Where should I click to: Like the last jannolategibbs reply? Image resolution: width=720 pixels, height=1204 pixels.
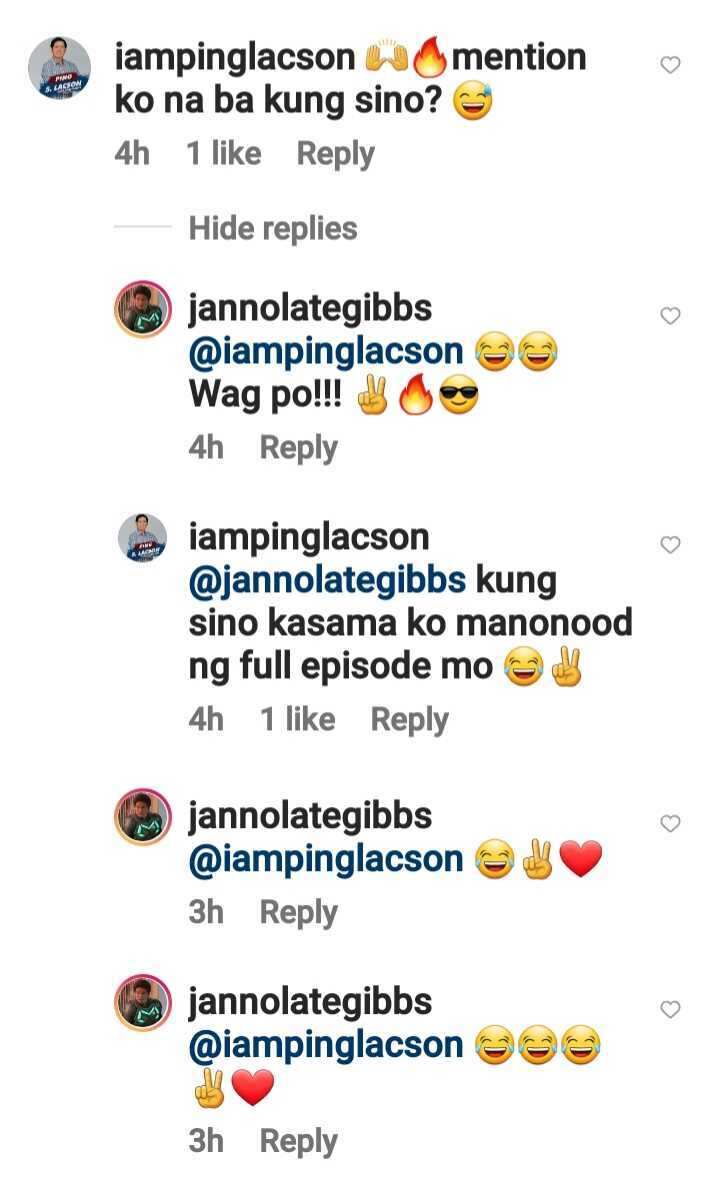tap(671, 1010)
